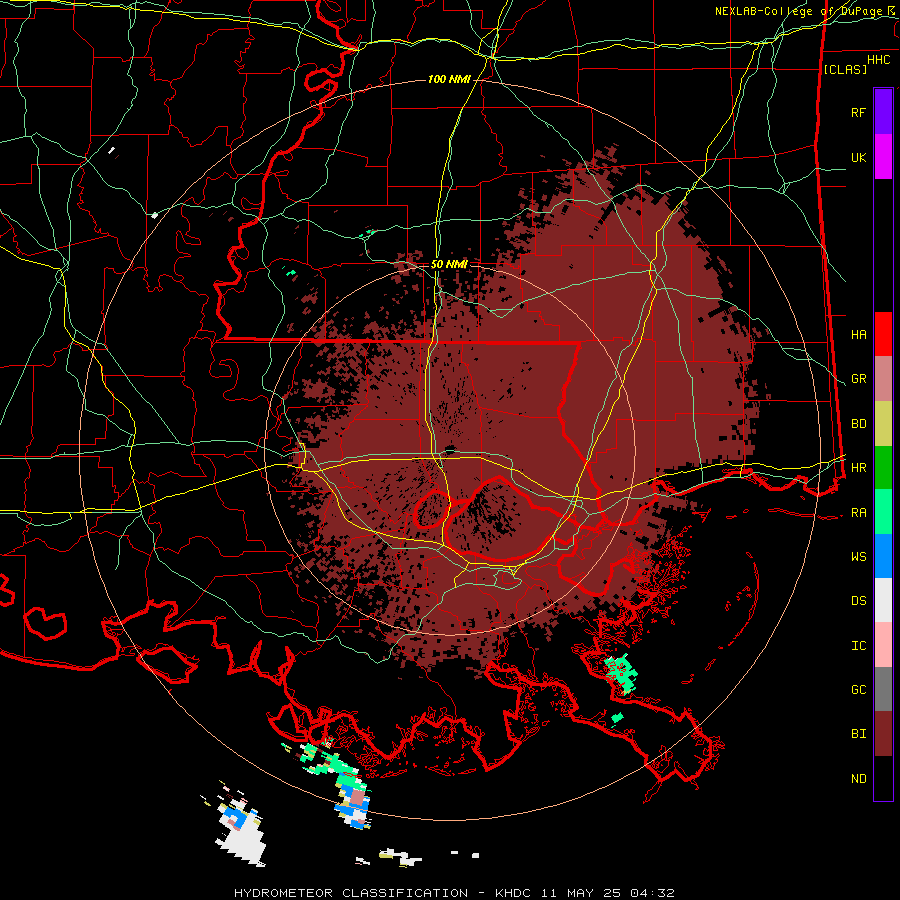Click the BI brown legend swatch
Screen dimensions: 900x900
[883, 734]
